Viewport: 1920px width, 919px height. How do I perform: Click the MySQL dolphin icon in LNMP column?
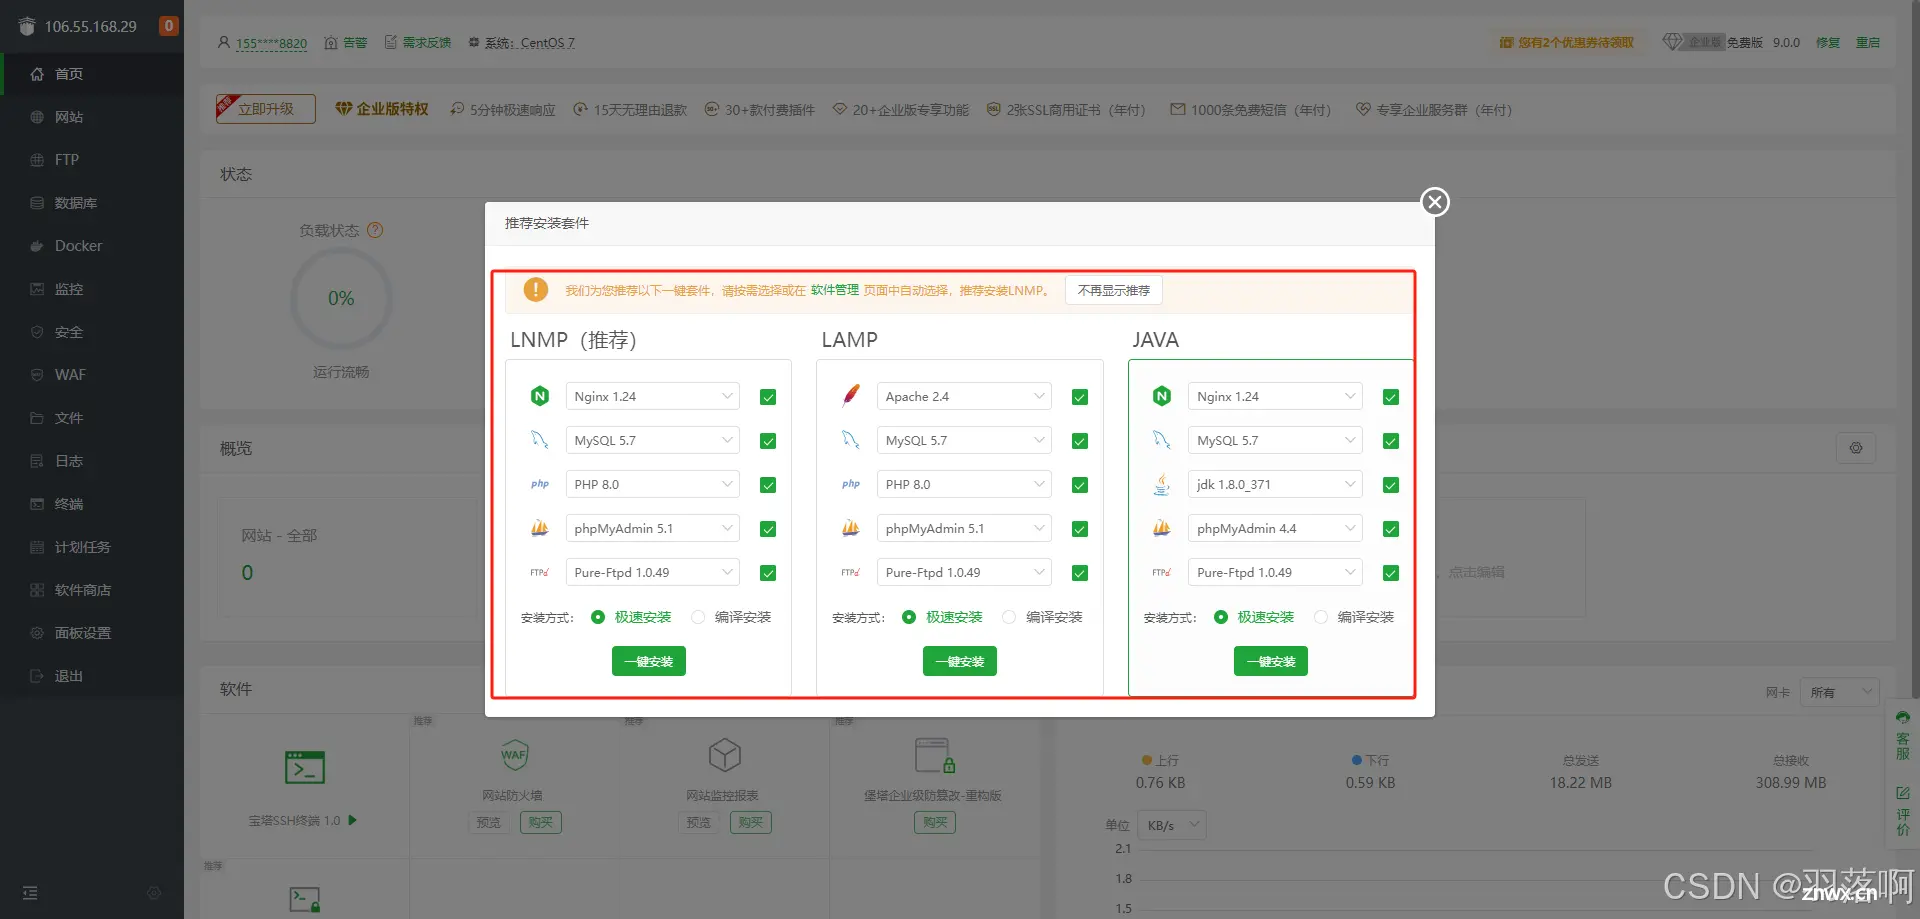pos(540,440)
